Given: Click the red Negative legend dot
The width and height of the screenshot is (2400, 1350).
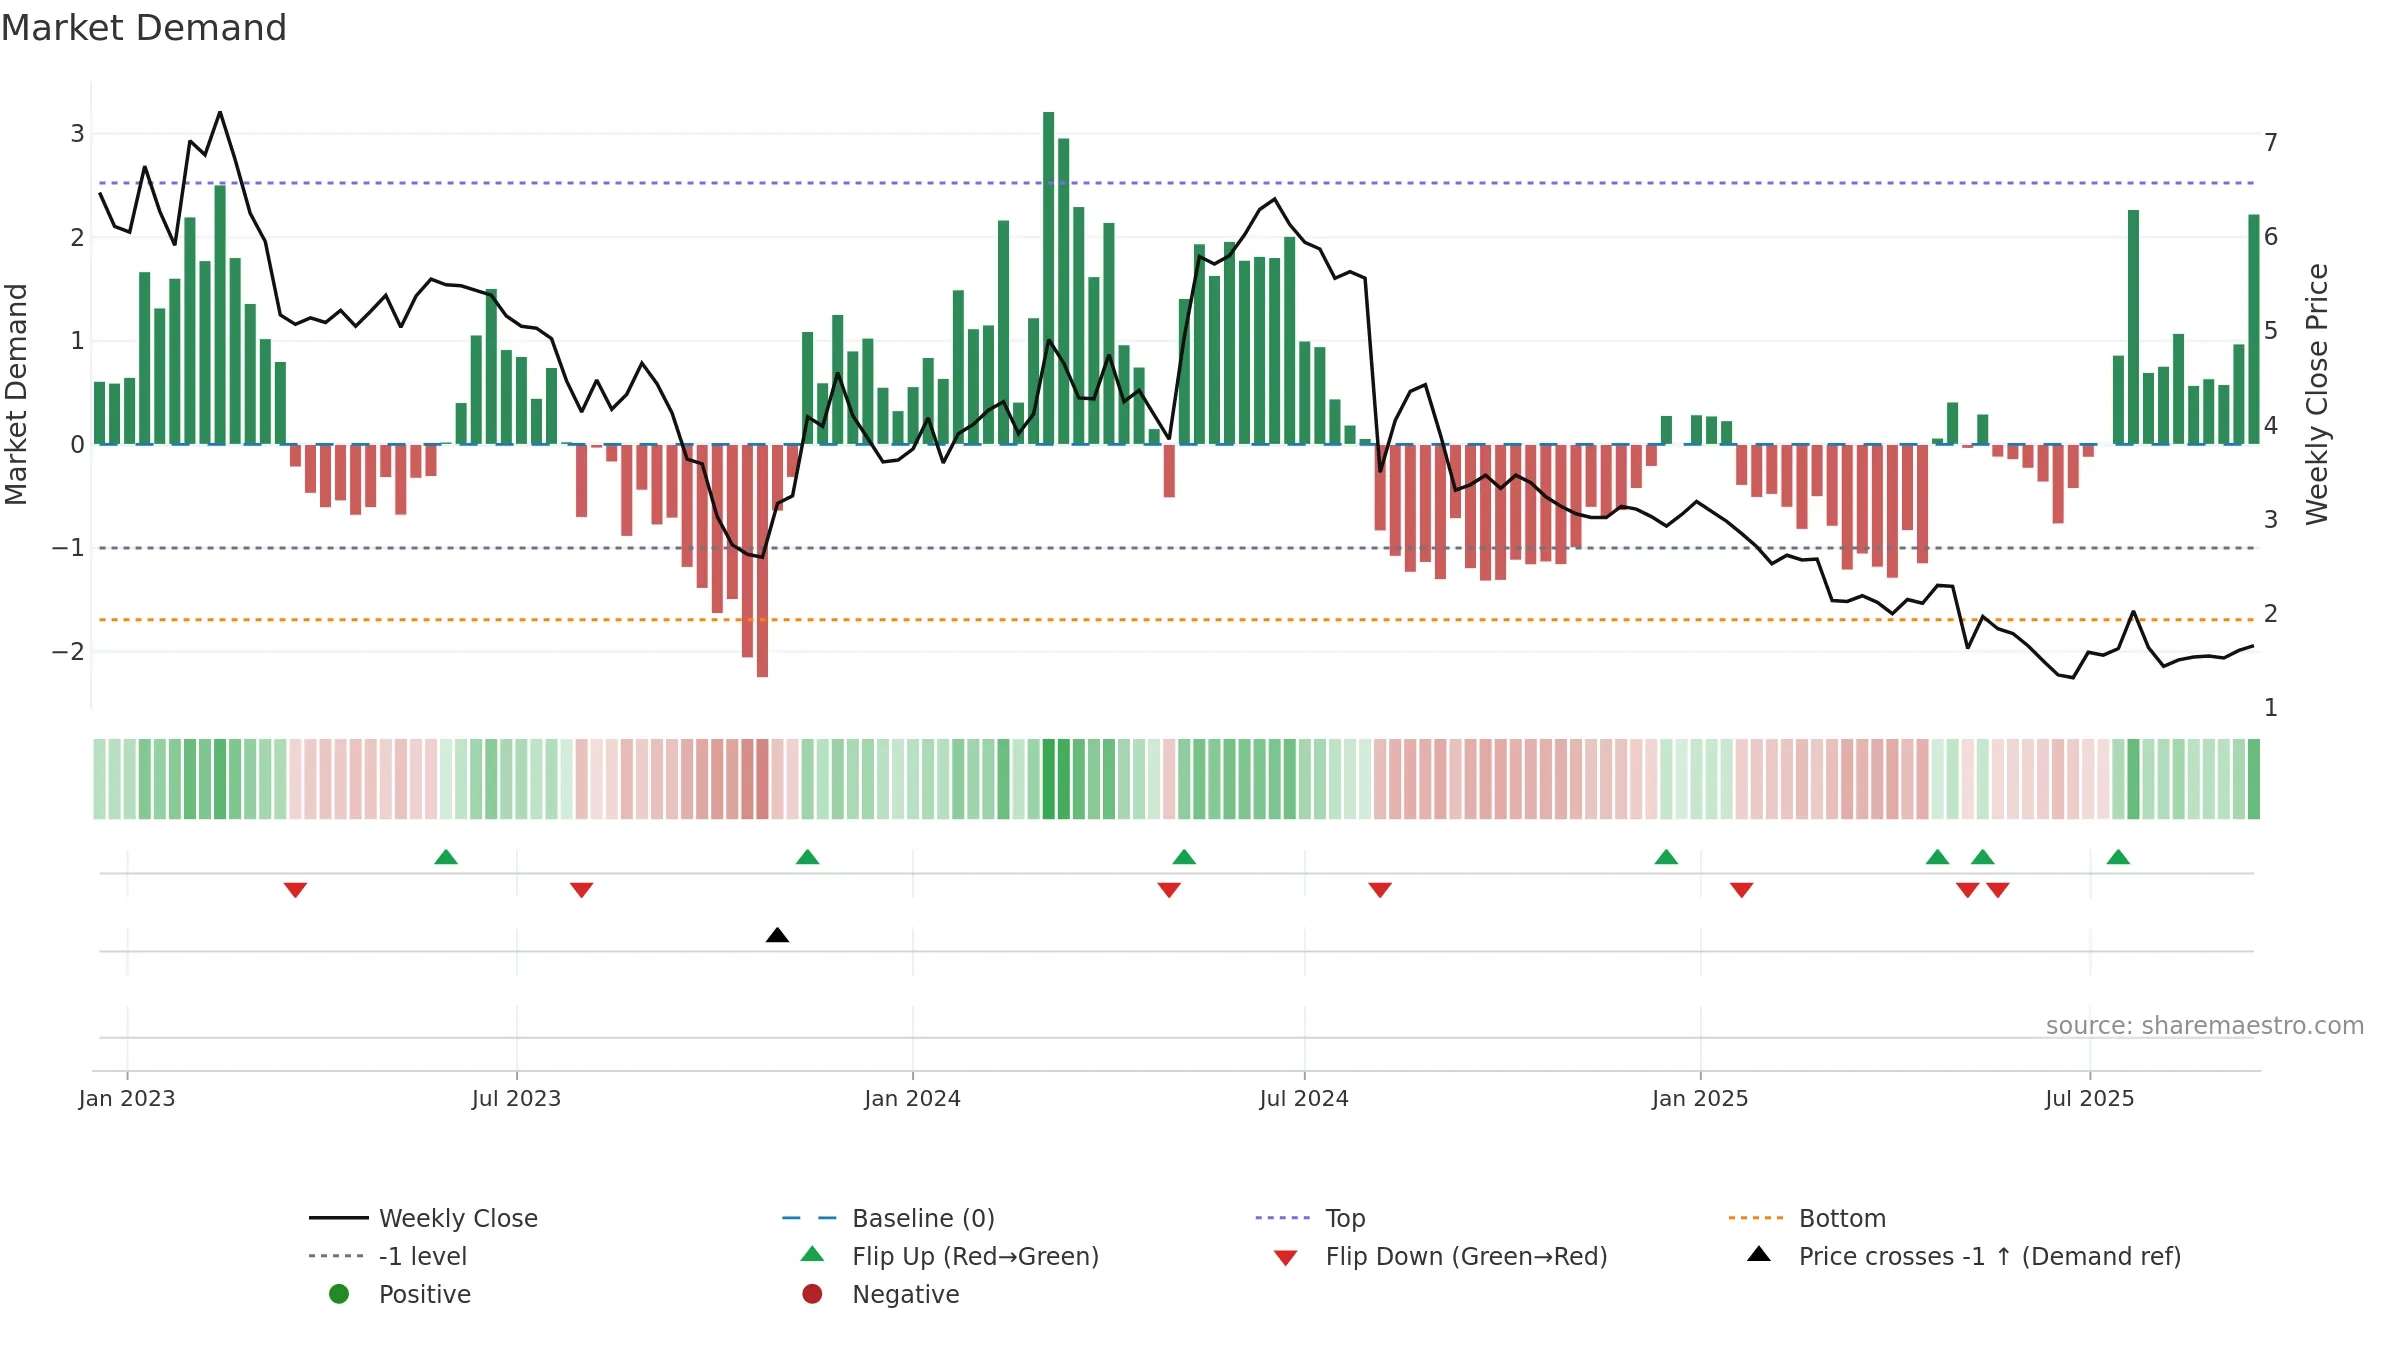Looking at the screenshot, I should 812,1294.
